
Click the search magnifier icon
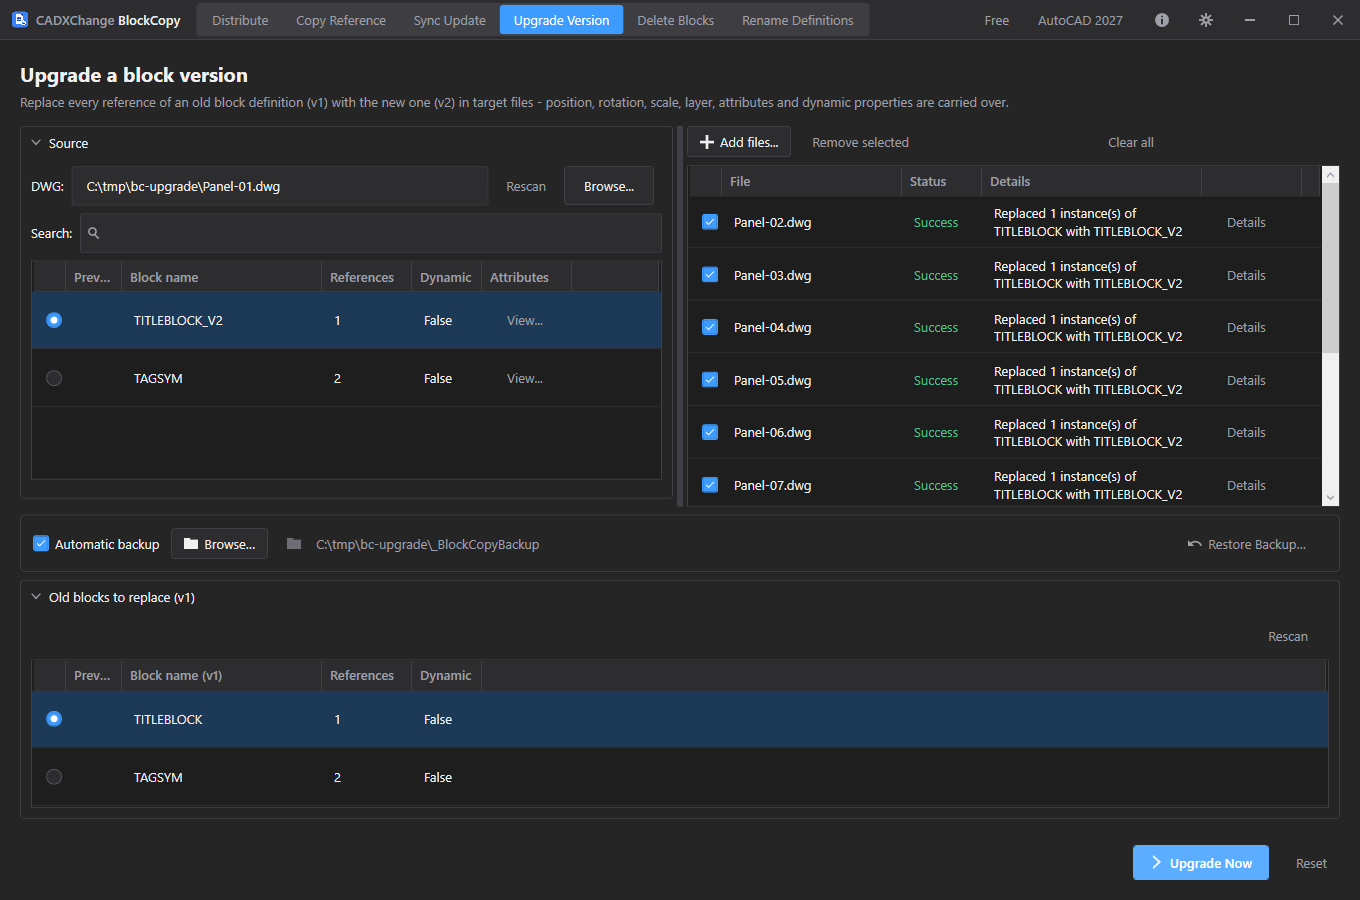94,233
